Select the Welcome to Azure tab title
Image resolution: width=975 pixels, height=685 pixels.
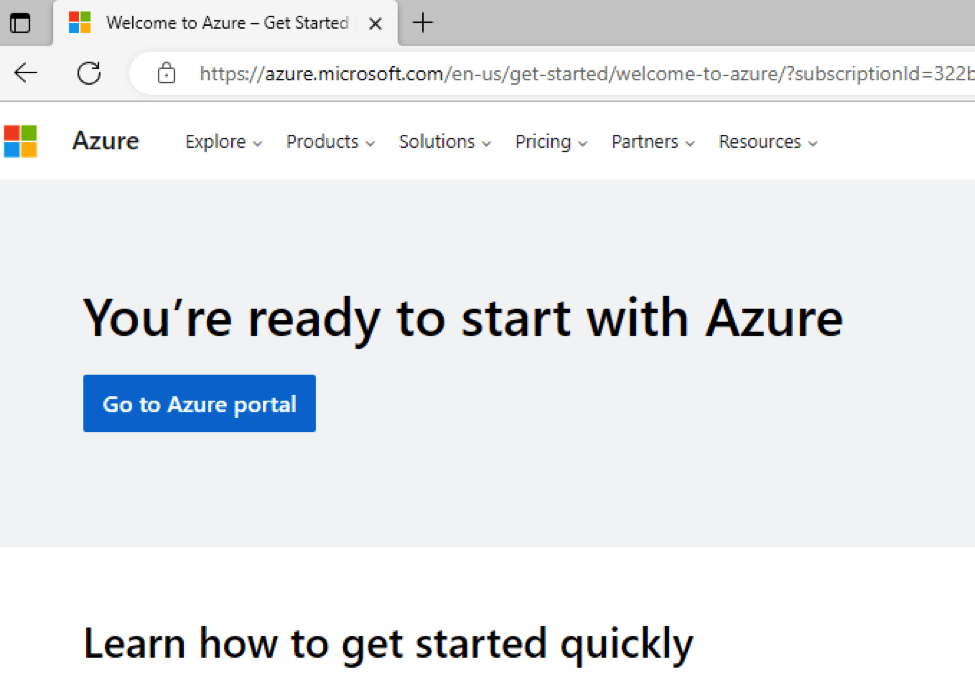pos(227,23)
